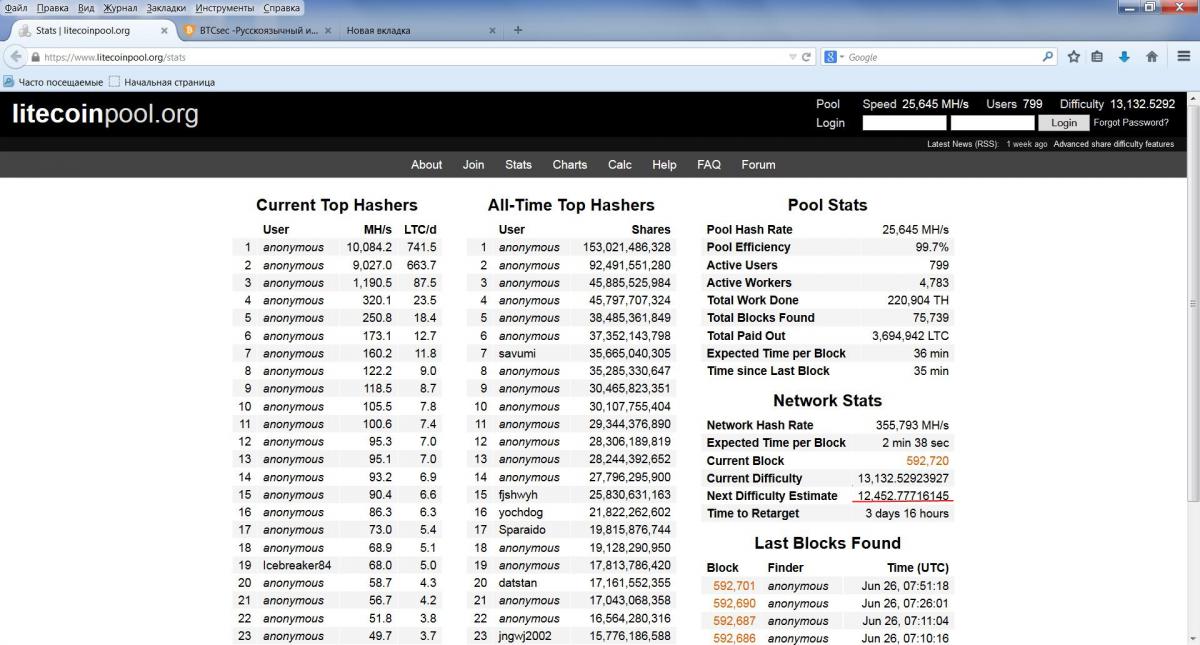Reload the page with the refresh icon
Viewport: 1200px width, 645px height.
coord(807,57)
